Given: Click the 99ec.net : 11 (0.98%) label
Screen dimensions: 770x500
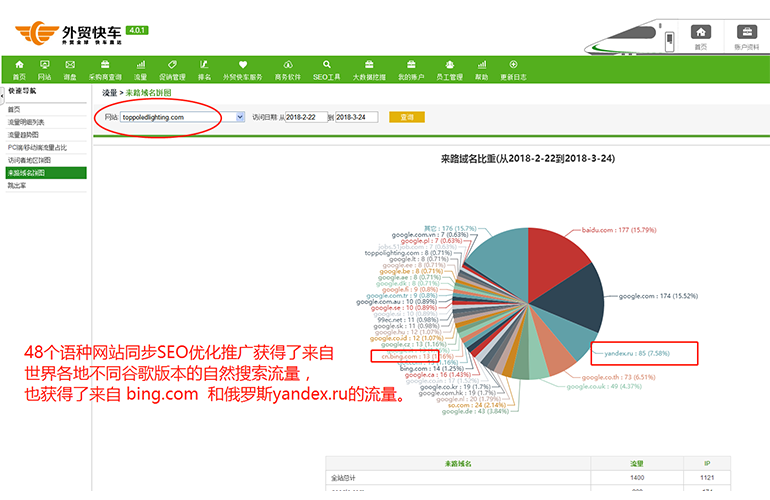Looking at the screenshot, I should pyautogui.click(x=409, y=320).
